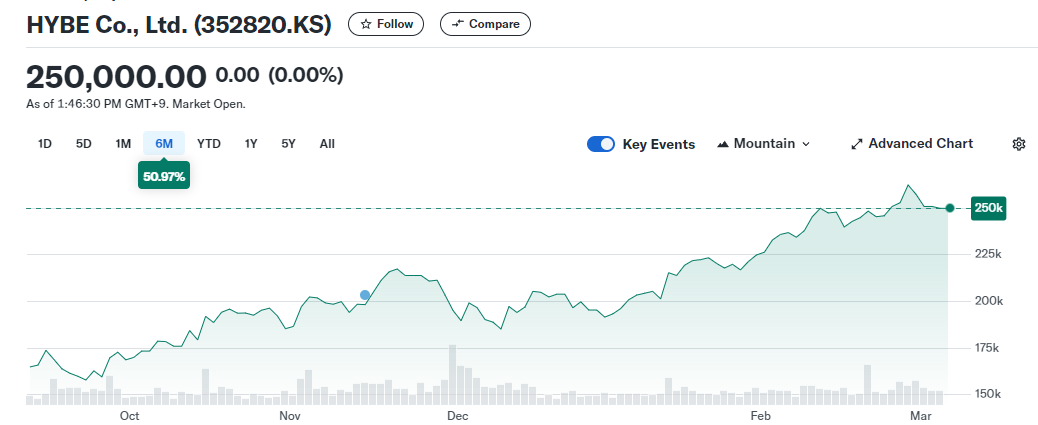Toggle the Key Events switch off
1038x425 pixels.
click(x=601, y=144)
